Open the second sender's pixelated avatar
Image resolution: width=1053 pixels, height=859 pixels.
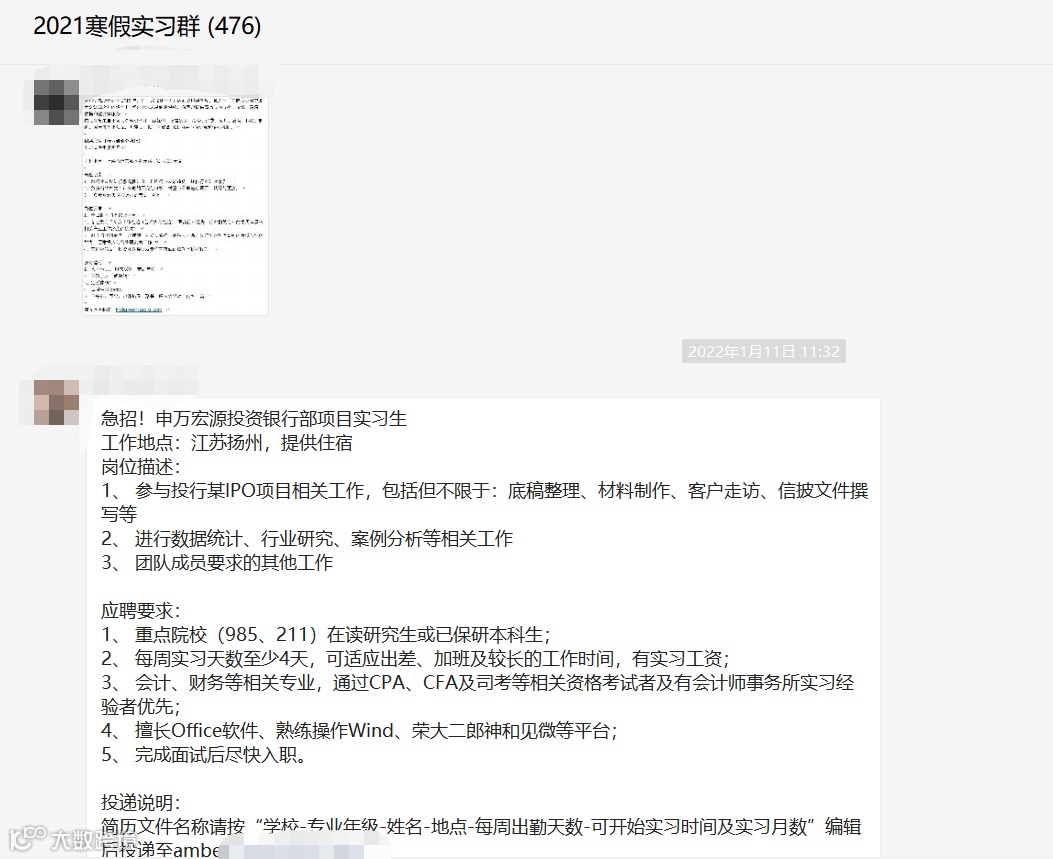(x=56, y=402)
